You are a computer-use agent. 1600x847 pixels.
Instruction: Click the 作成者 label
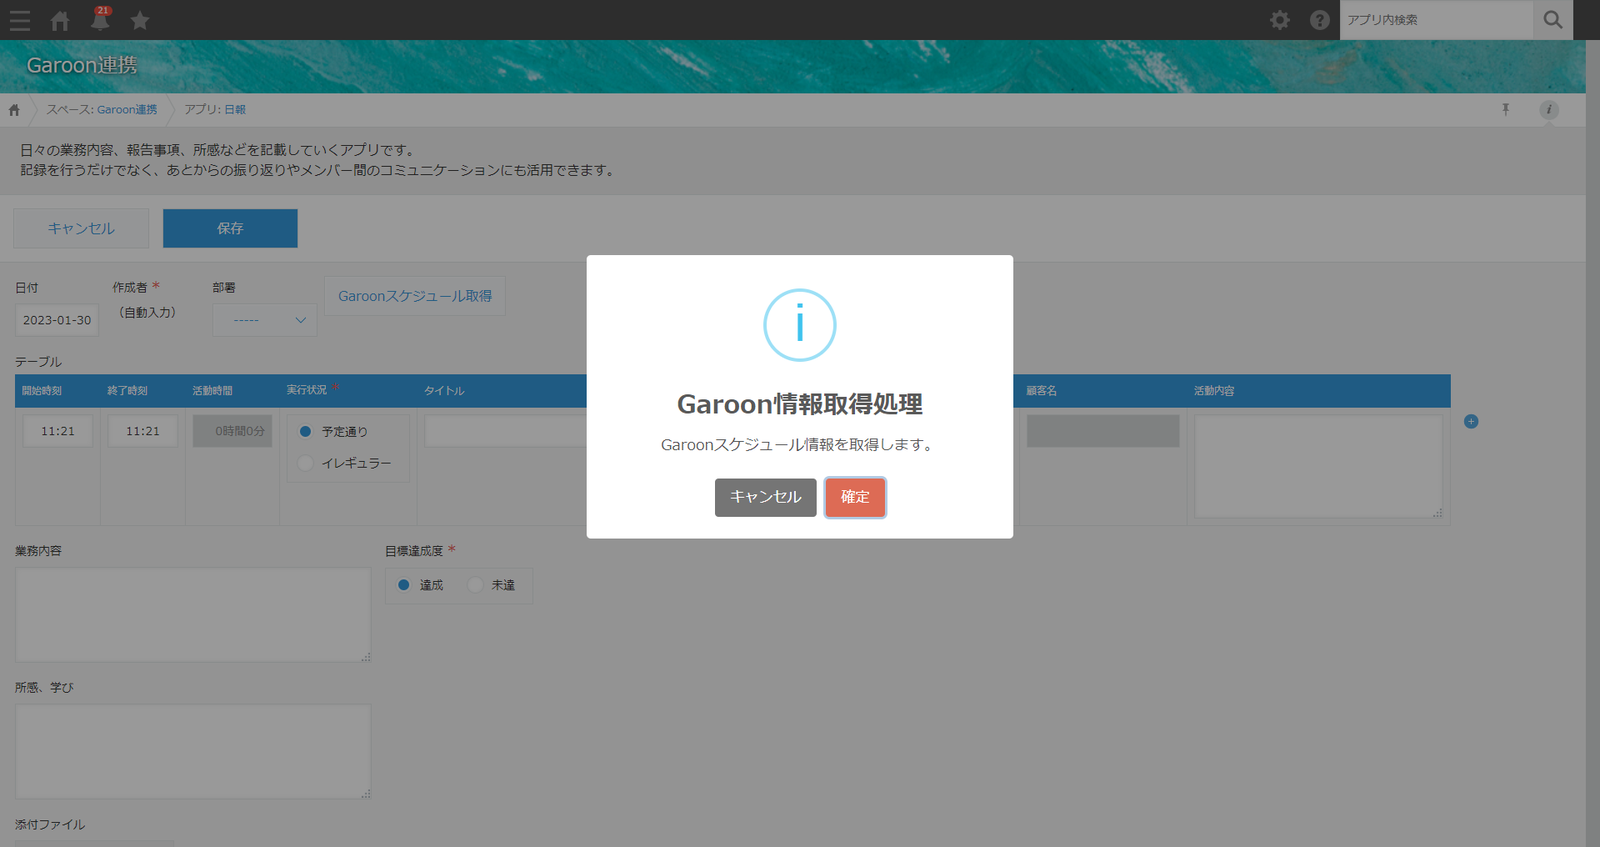pos(130,288)
